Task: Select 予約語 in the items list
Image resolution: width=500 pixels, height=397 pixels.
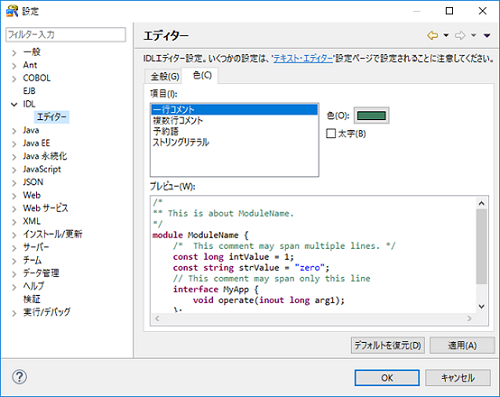Action: tap(166, 131)
